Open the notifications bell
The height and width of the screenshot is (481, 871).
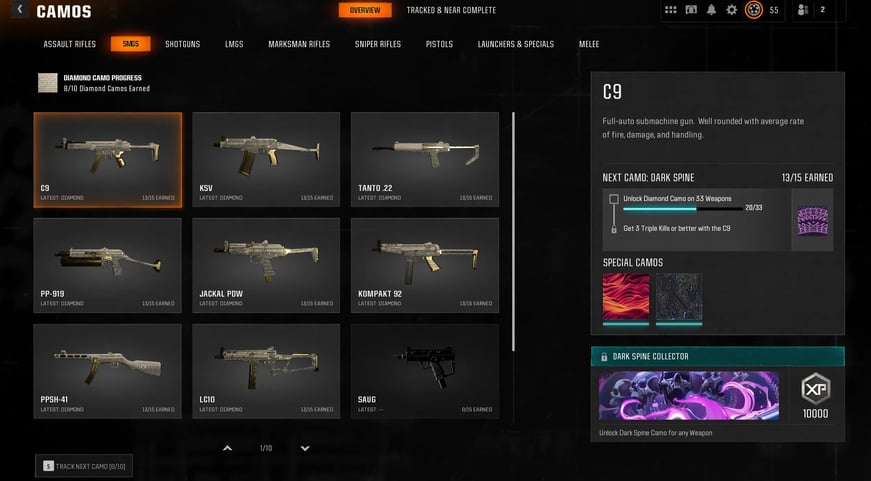click(711, 10)
